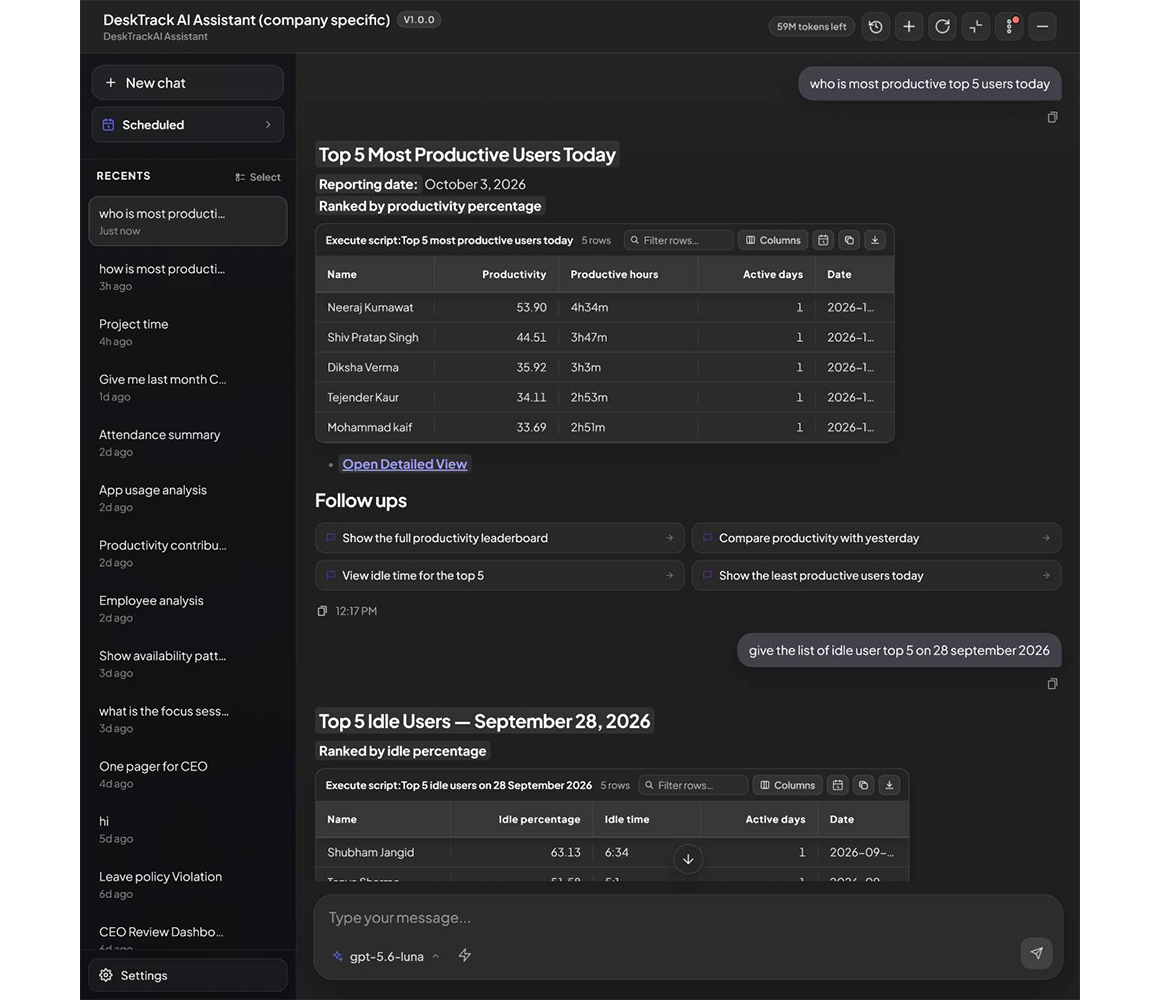Click the plus icon in top header
This screenshot has width=1160, height=1000.
(x=908, y=27)
